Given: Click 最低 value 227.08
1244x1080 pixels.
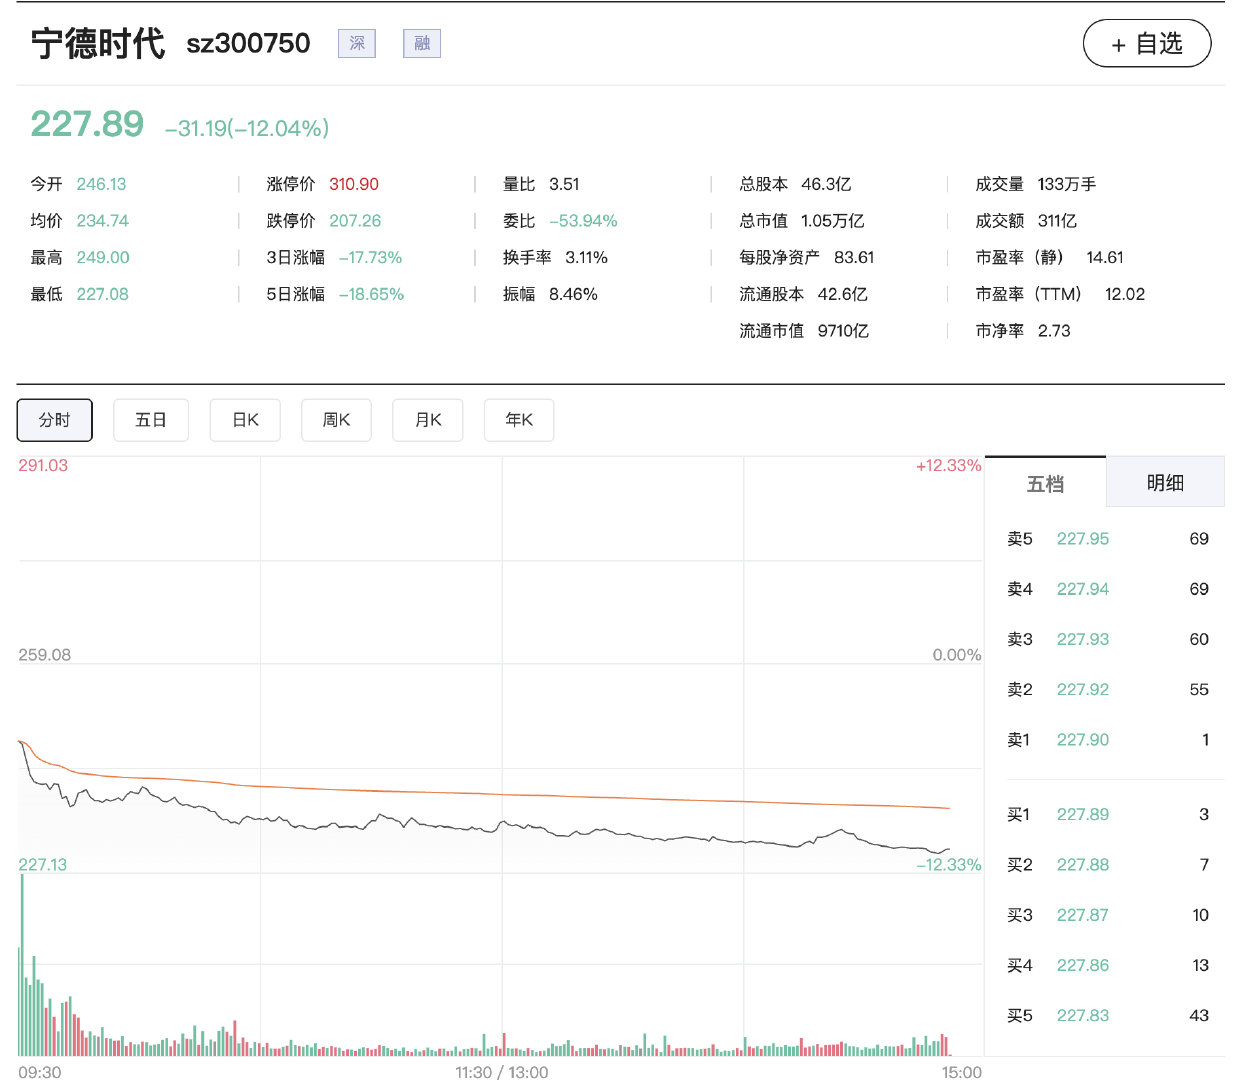Looking at the screenshot, I should [x=102, y=294].
